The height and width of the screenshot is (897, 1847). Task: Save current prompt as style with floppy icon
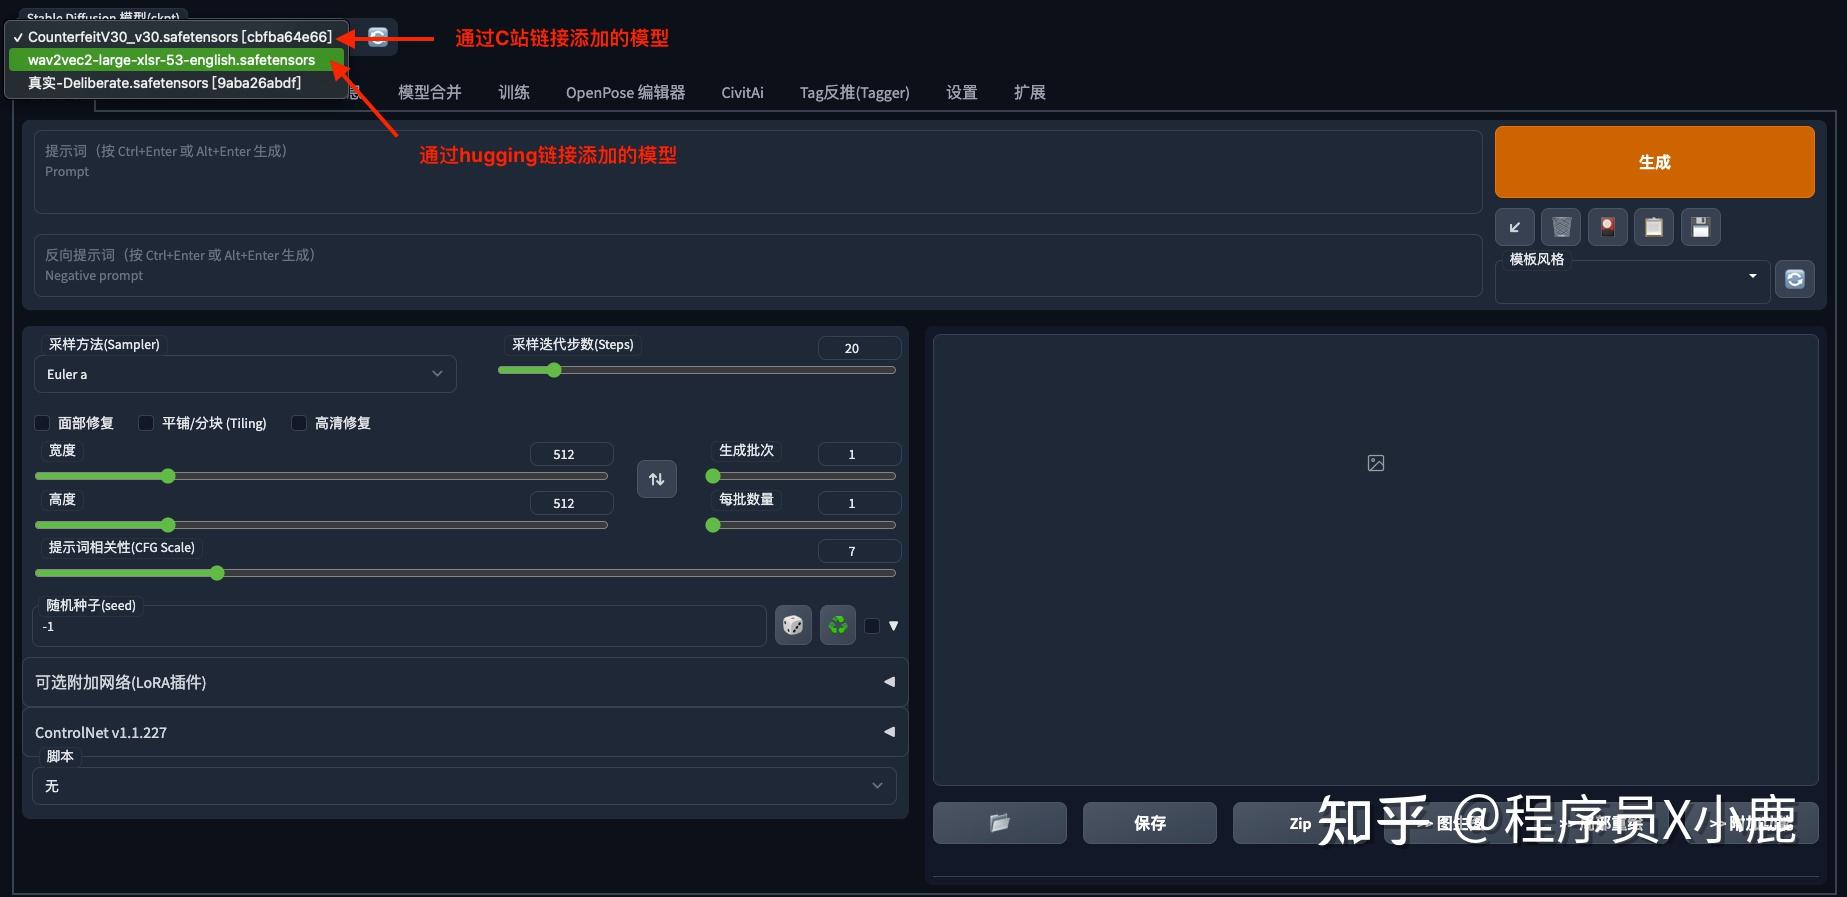click(1700, 227)
